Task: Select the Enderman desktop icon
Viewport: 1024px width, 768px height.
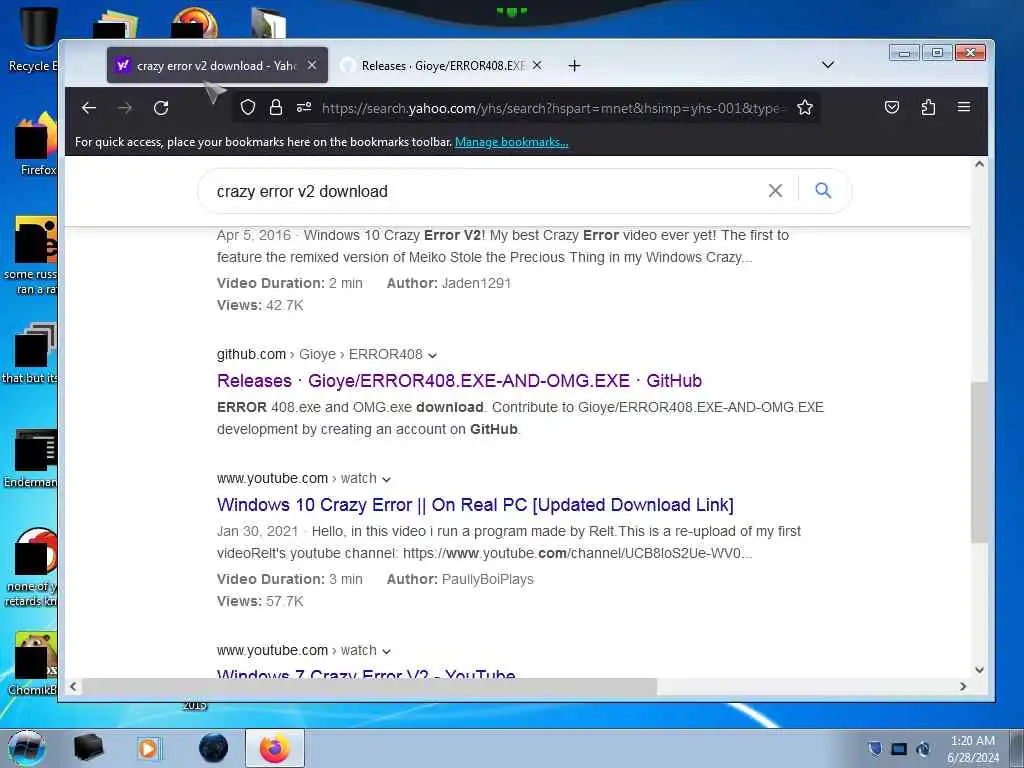Action: coord(31,458)
